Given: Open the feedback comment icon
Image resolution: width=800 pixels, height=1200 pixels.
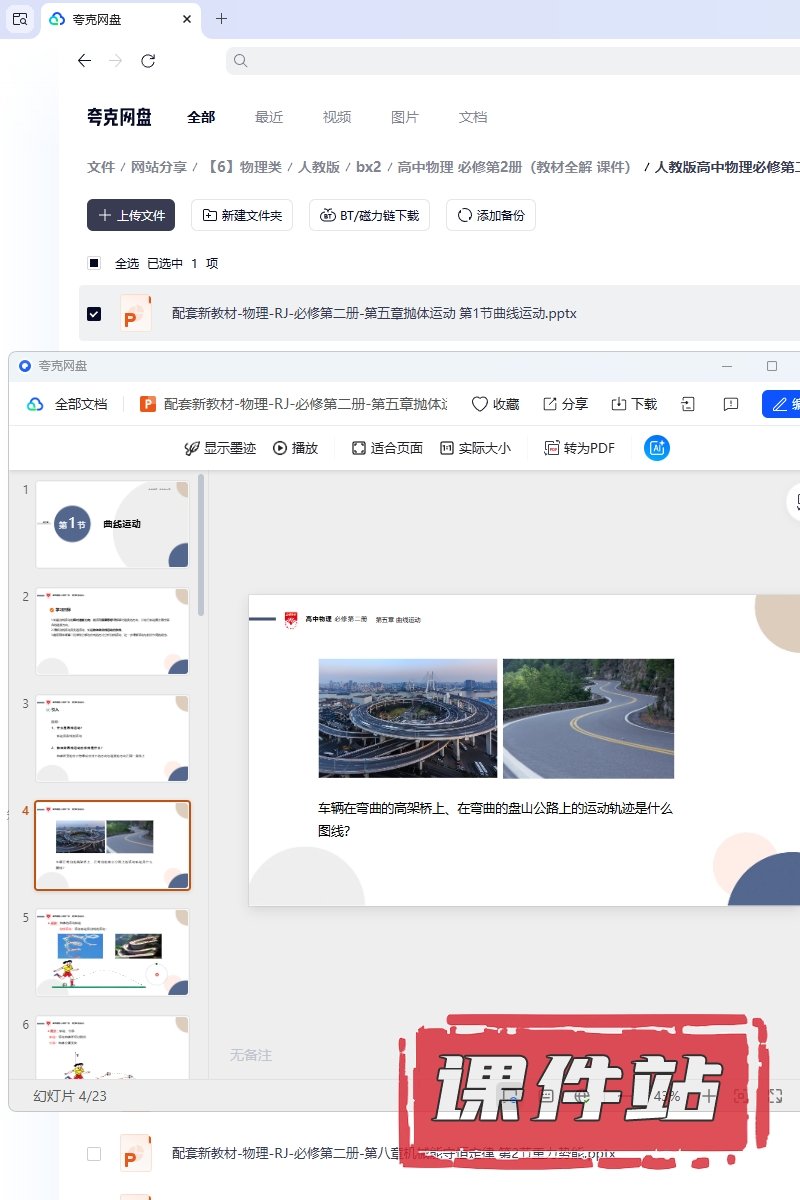Looking at the screenshot, I should 731,404.
